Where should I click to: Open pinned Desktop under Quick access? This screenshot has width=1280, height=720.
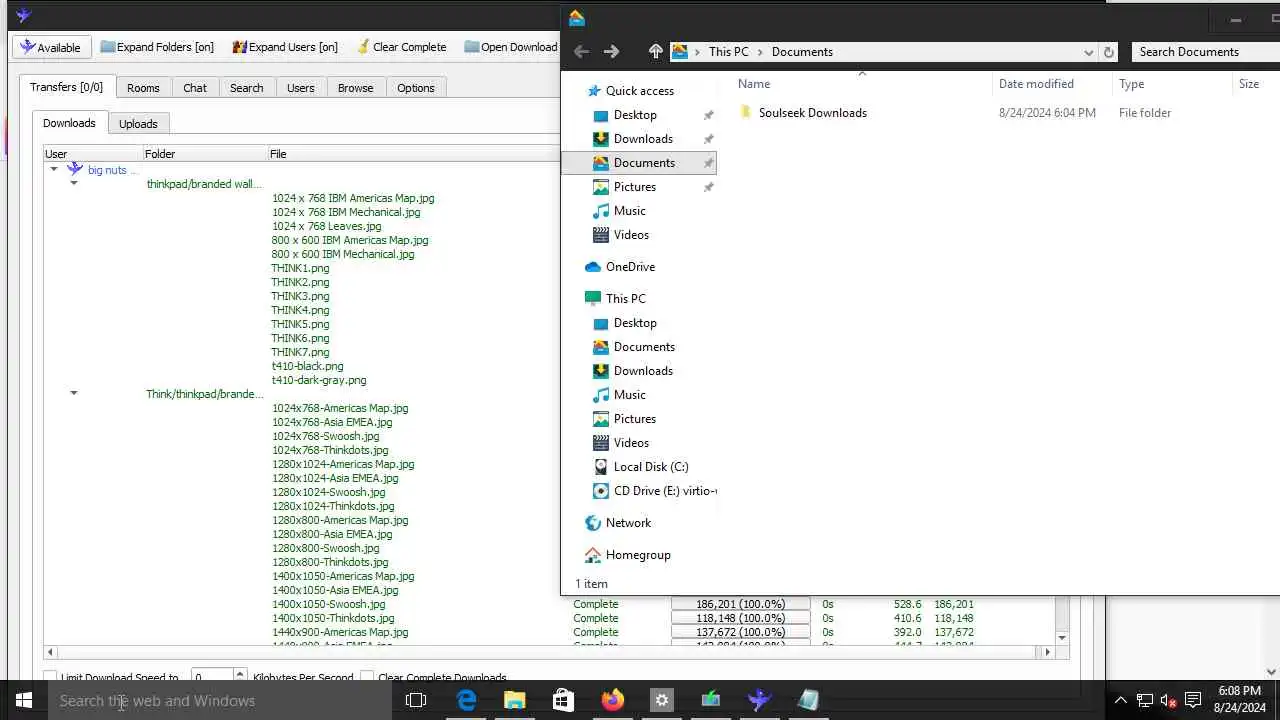[x=635, y=115]
